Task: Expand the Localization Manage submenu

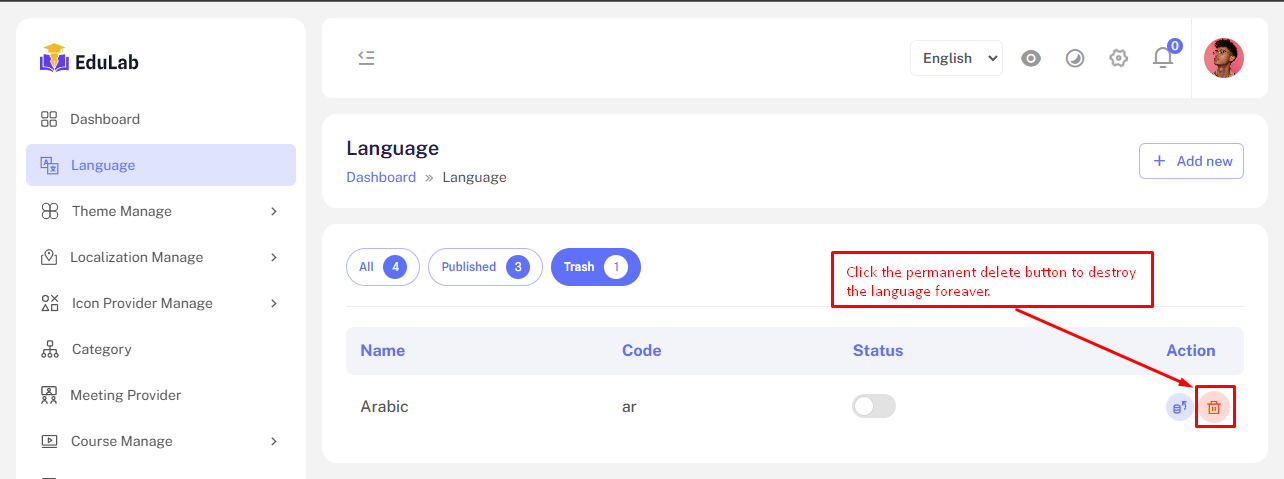Action: pos(160,257)
